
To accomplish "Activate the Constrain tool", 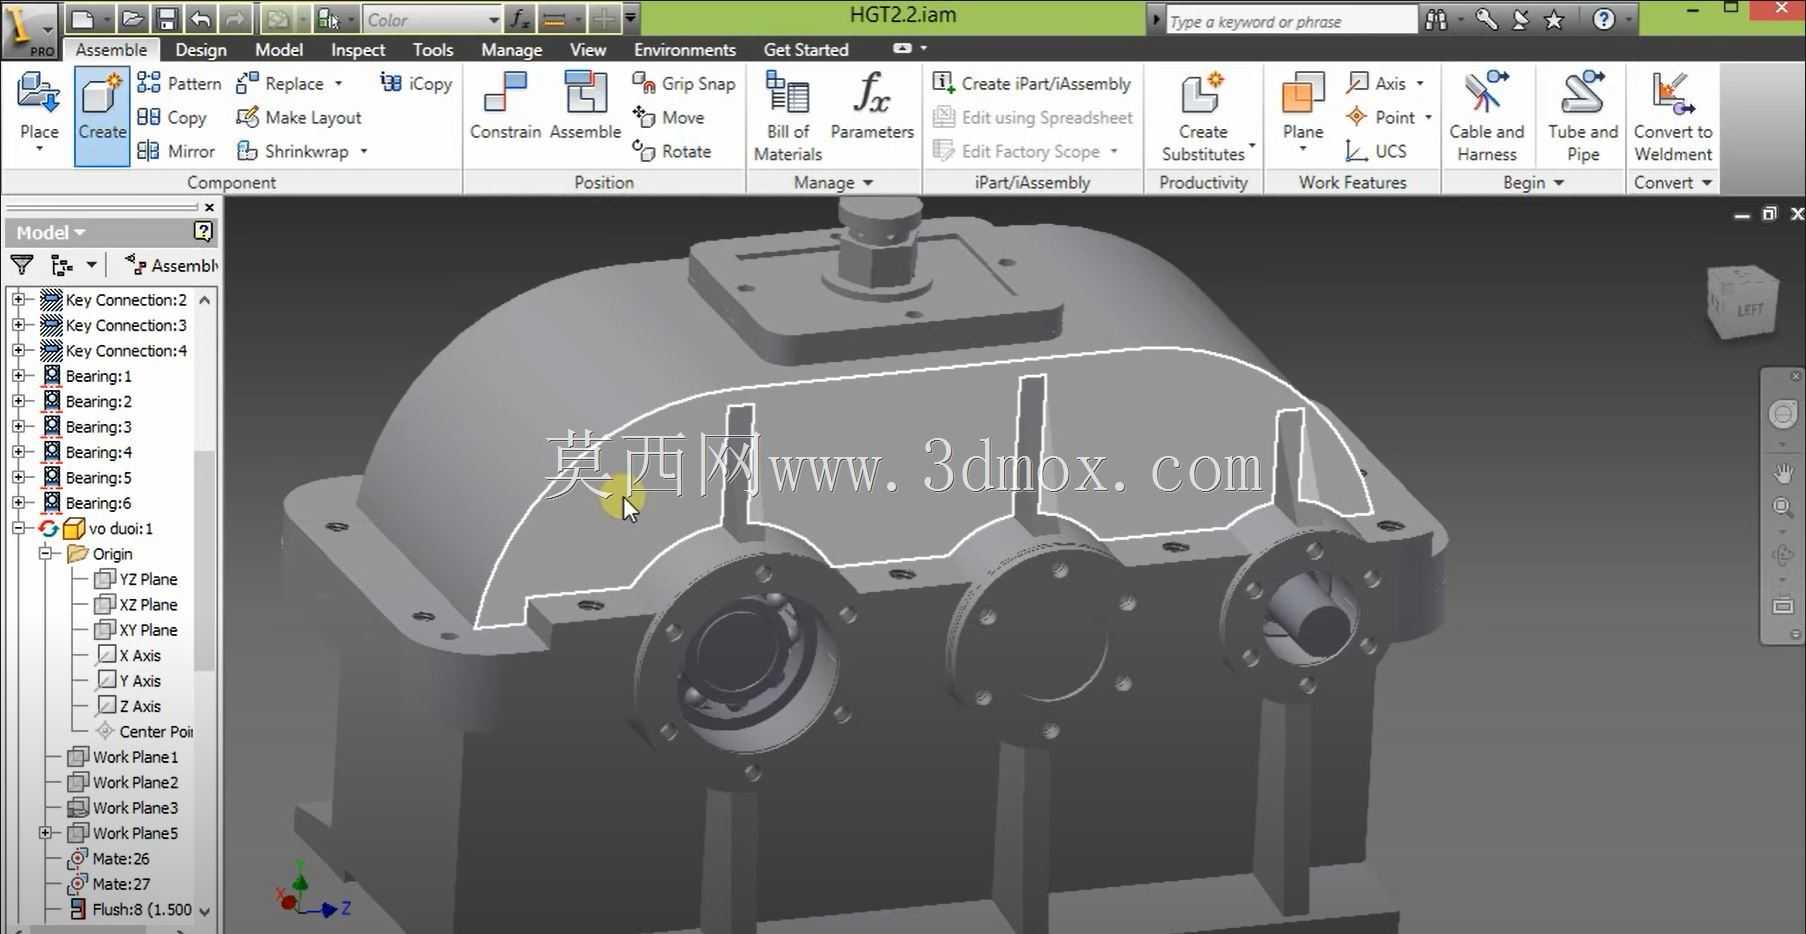I will [x=505, y=105].
